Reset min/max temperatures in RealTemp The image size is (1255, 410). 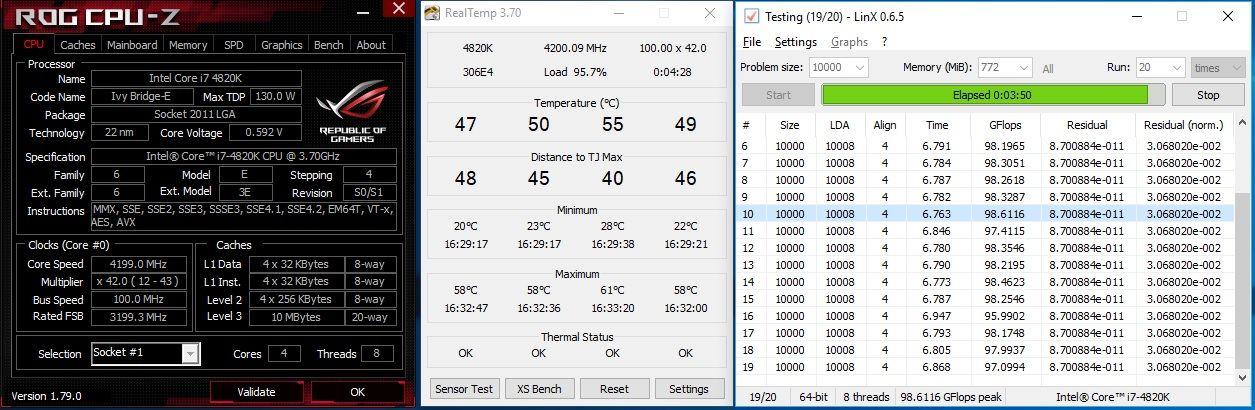click(x=614, y=388)
